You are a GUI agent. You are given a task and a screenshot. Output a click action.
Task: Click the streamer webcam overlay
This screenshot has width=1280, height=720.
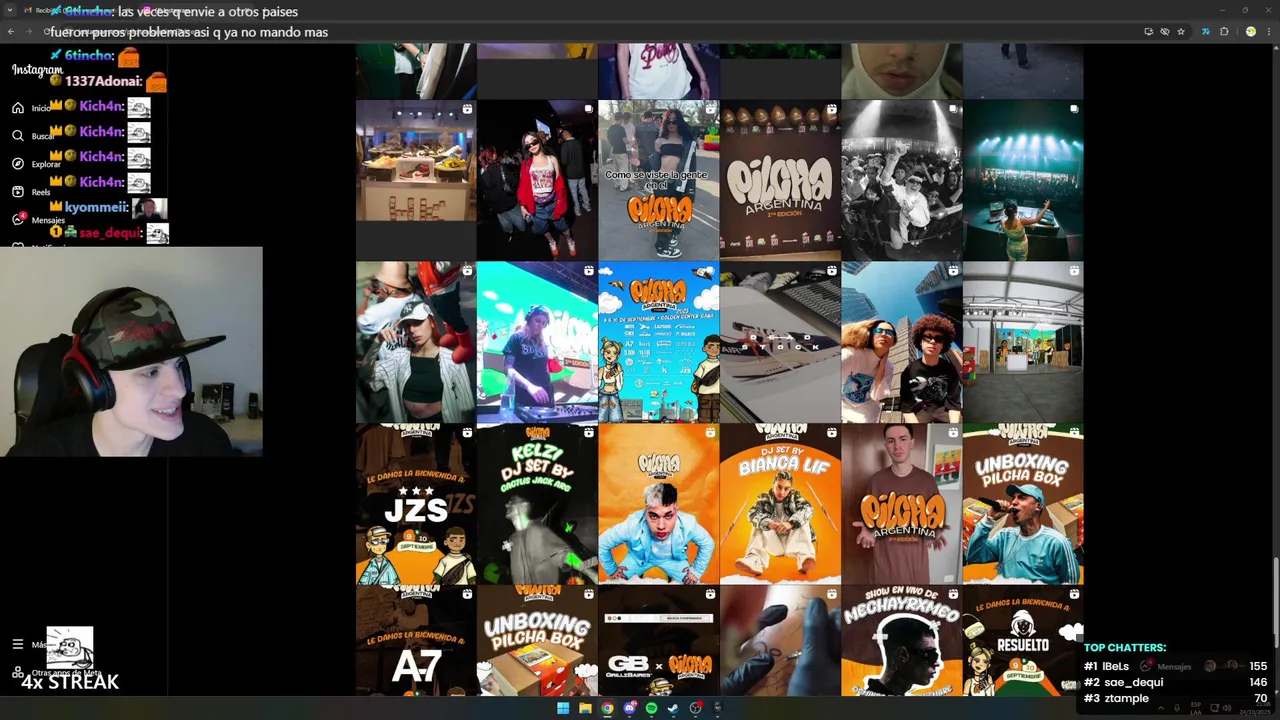131,352
